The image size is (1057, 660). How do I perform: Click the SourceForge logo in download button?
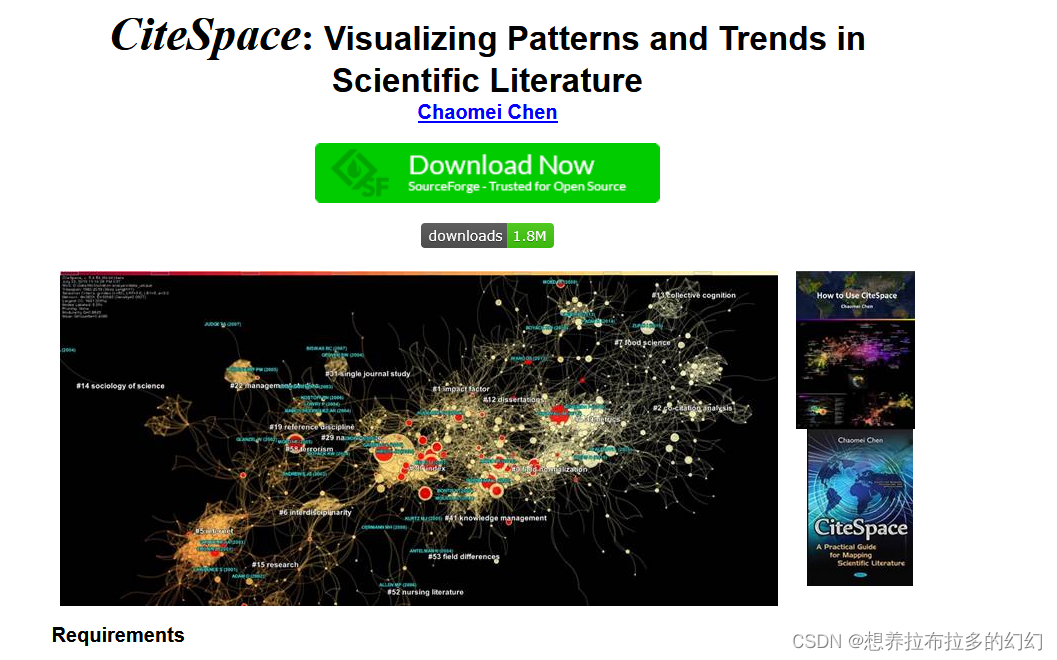pyautogui.click(x=361, y=173)
